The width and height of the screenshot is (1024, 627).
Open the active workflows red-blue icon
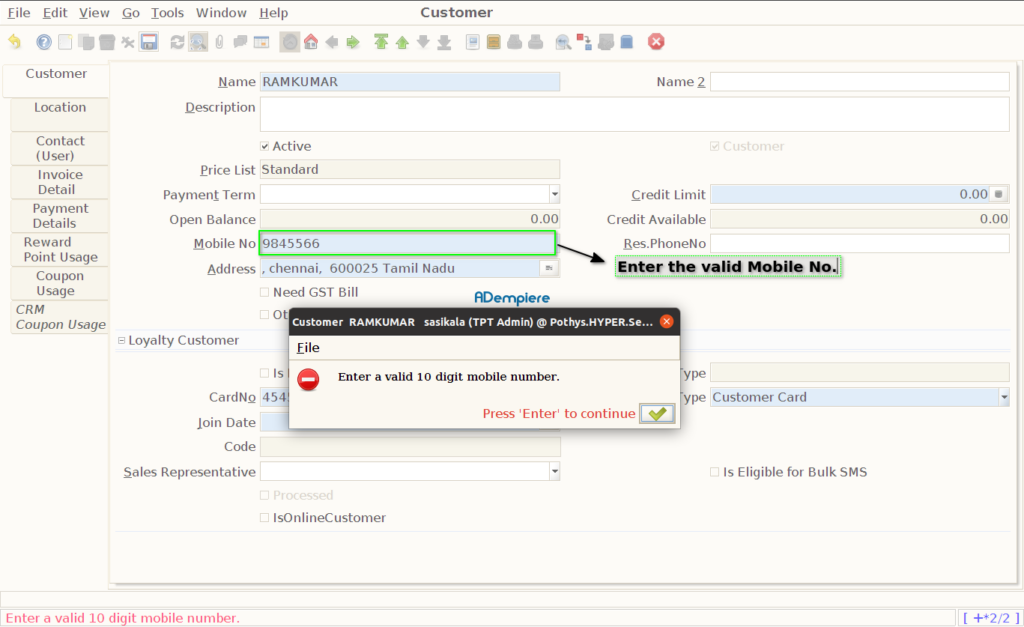click(x=584, y=42)
